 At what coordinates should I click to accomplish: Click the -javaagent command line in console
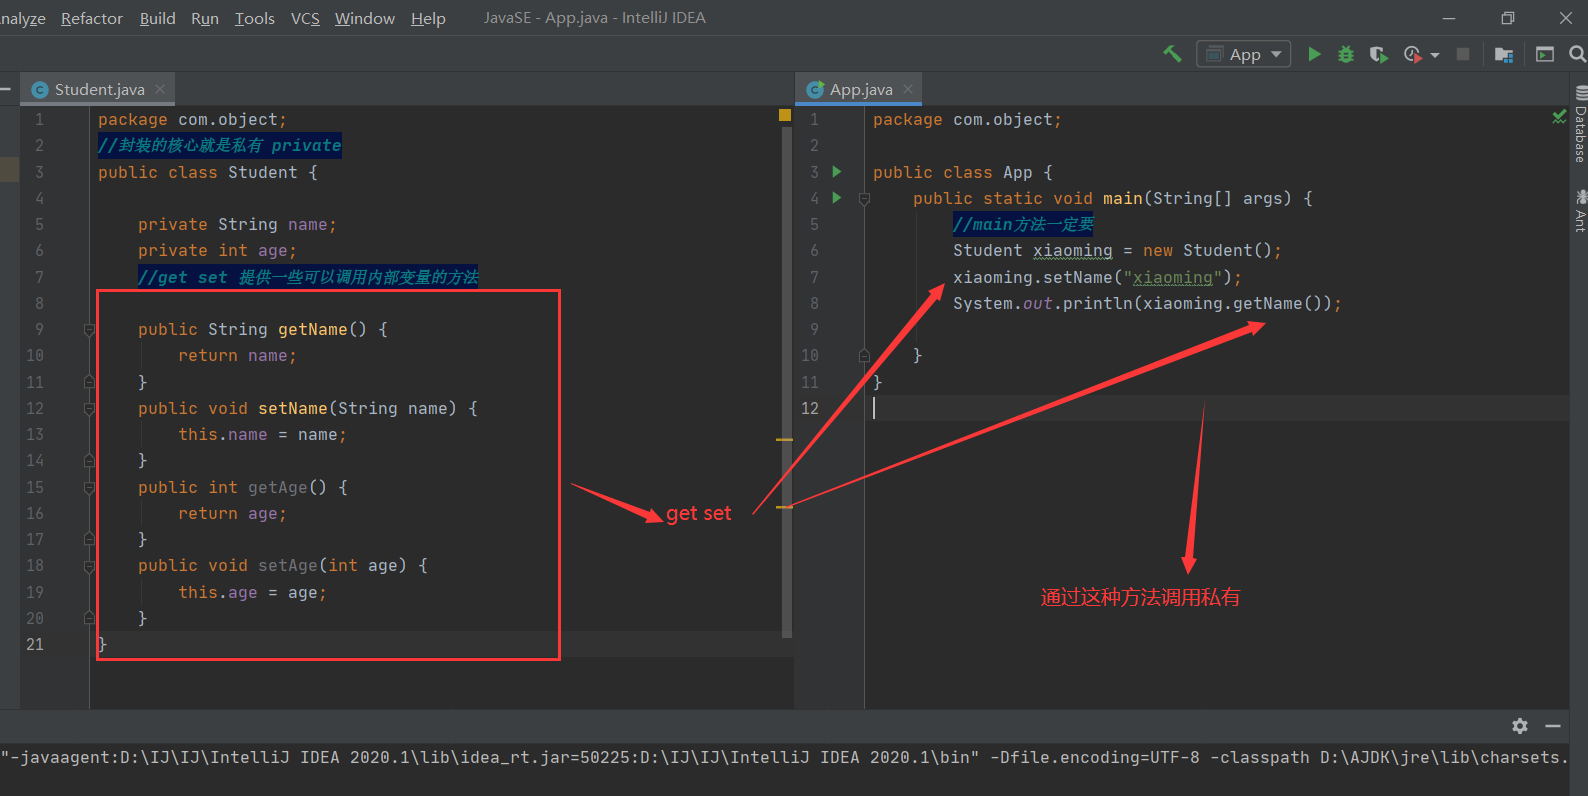click(784, 758)
